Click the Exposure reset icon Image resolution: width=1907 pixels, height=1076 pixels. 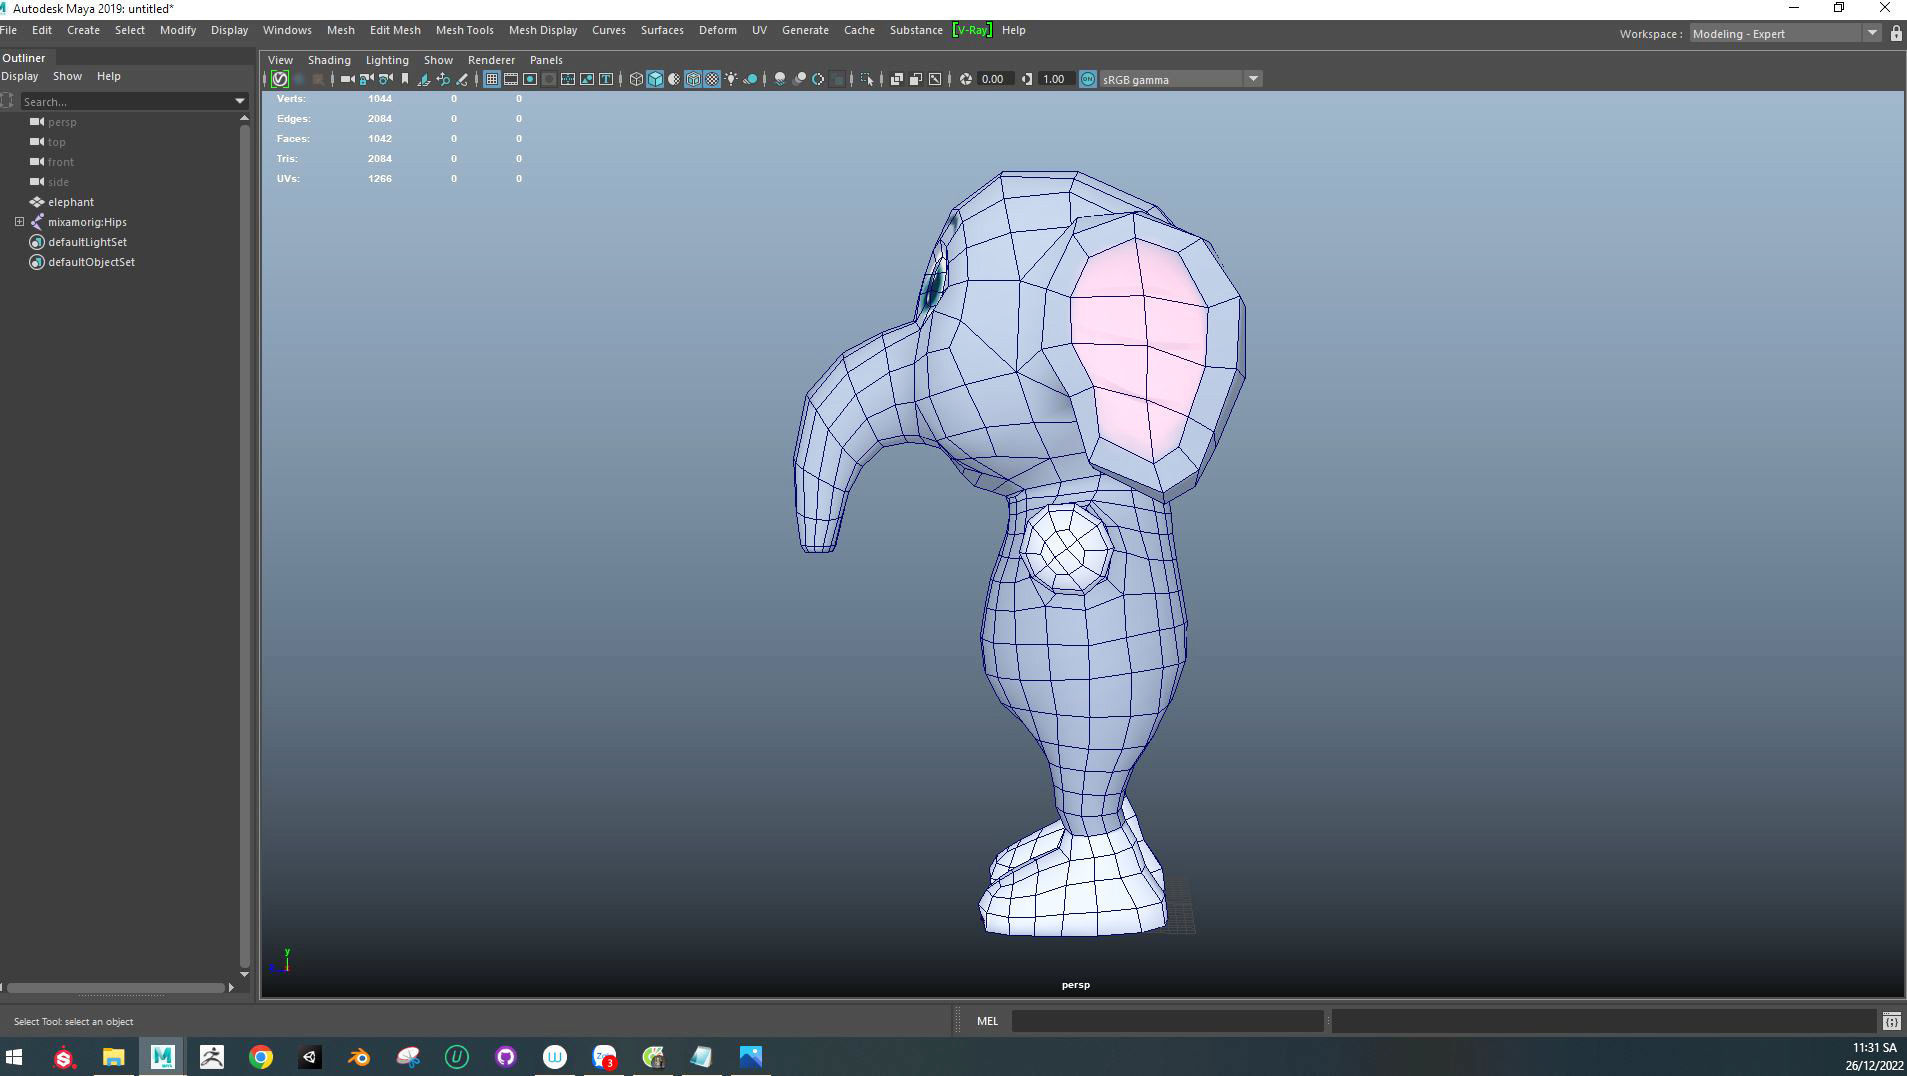966,79
